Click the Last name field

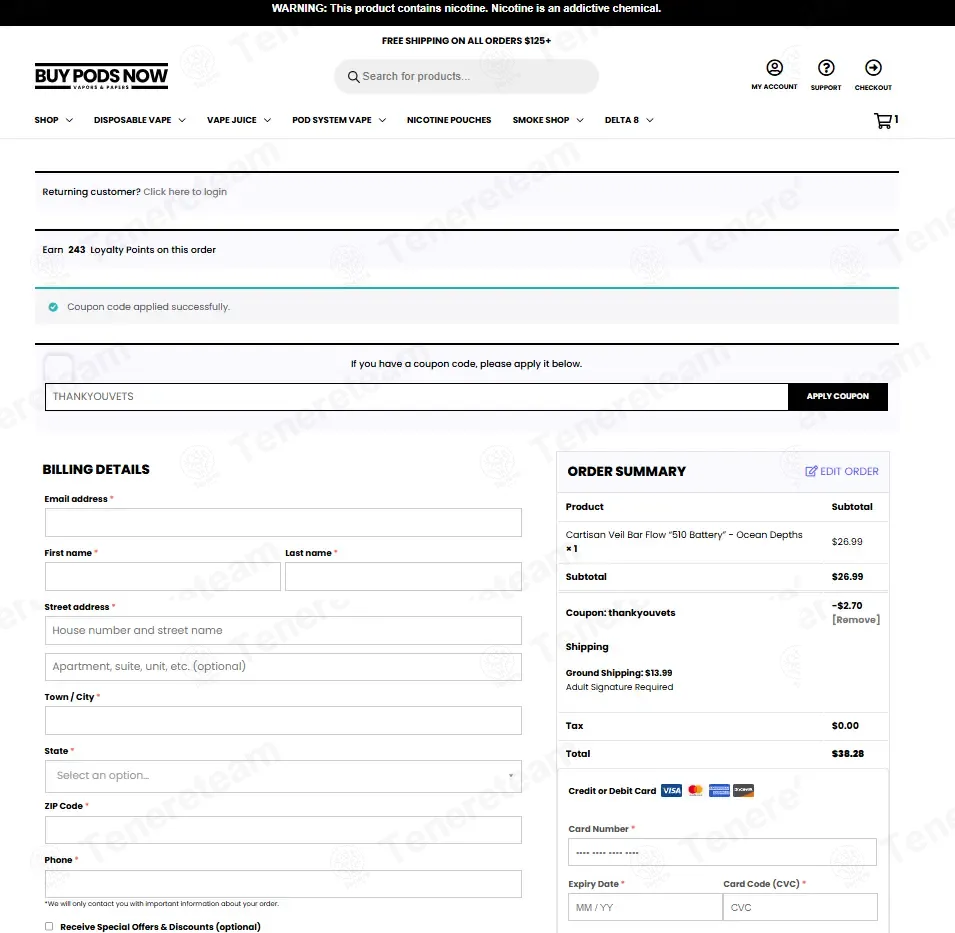pos(403,577)
